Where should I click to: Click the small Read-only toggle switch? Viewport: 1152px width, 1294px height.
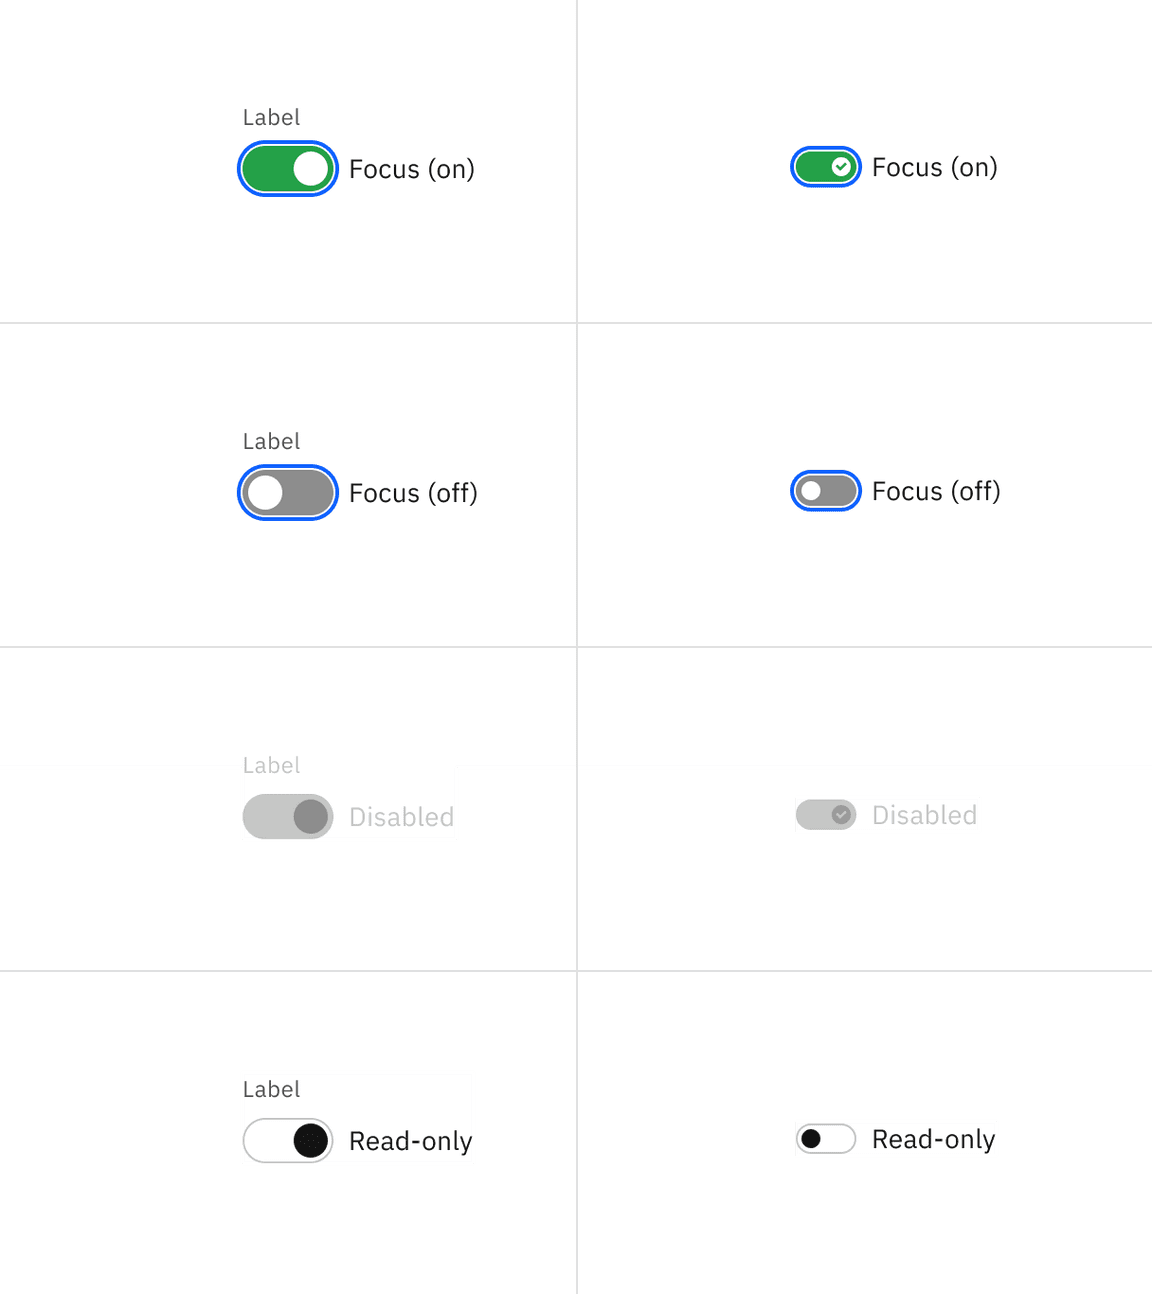(826, 1139)
